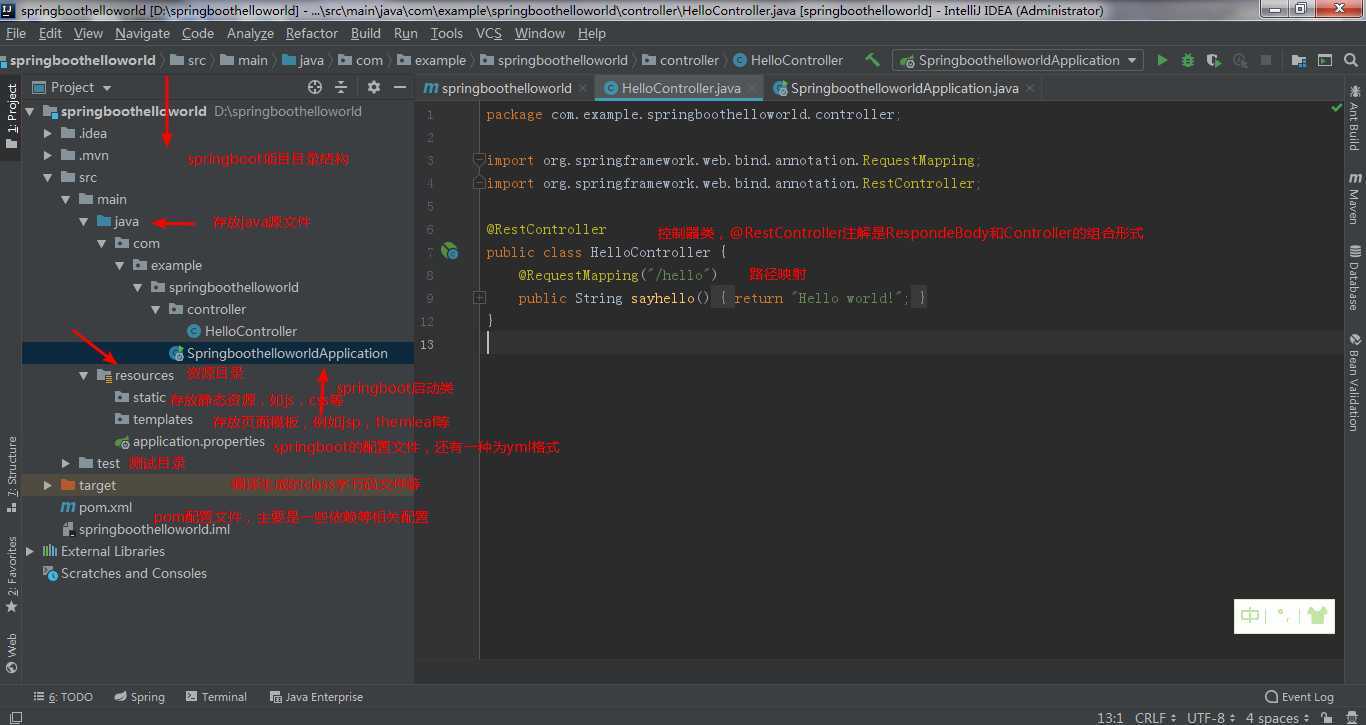Screen dimensions: 1366x725
Task: Expand the .idea folder
Action: pyautogui.click(x=48, y=133)
